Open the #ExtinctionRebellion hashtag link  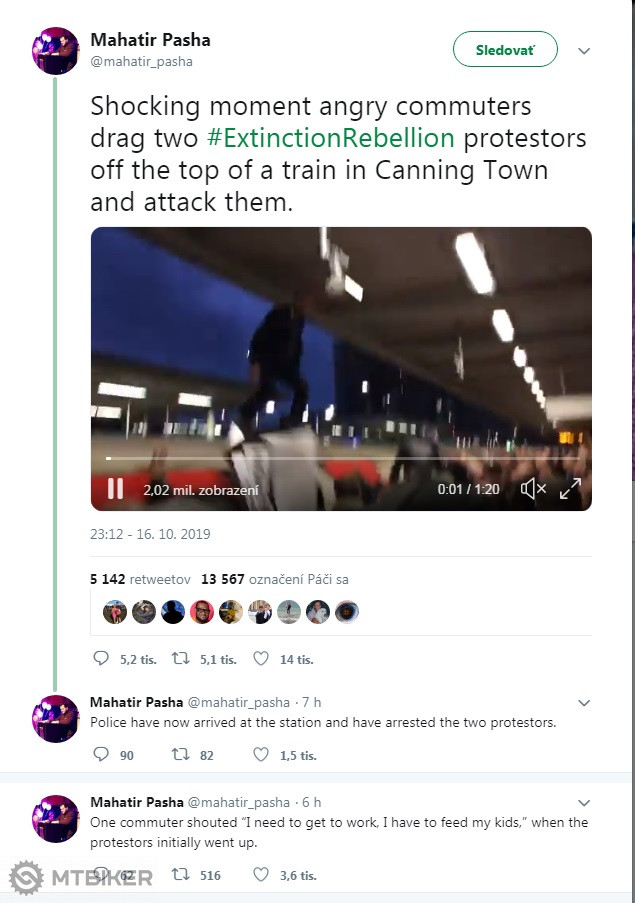tap(330, 138)
